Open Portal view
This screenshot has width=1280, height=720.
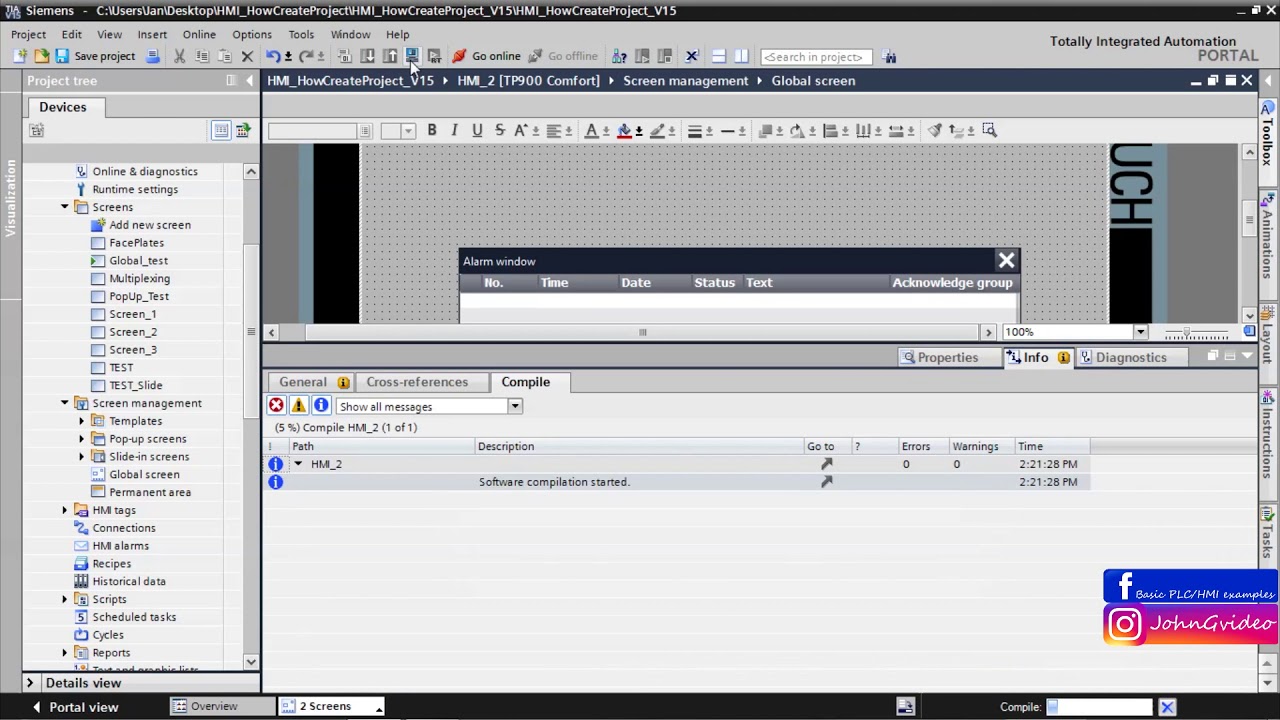tap(74, 707)
